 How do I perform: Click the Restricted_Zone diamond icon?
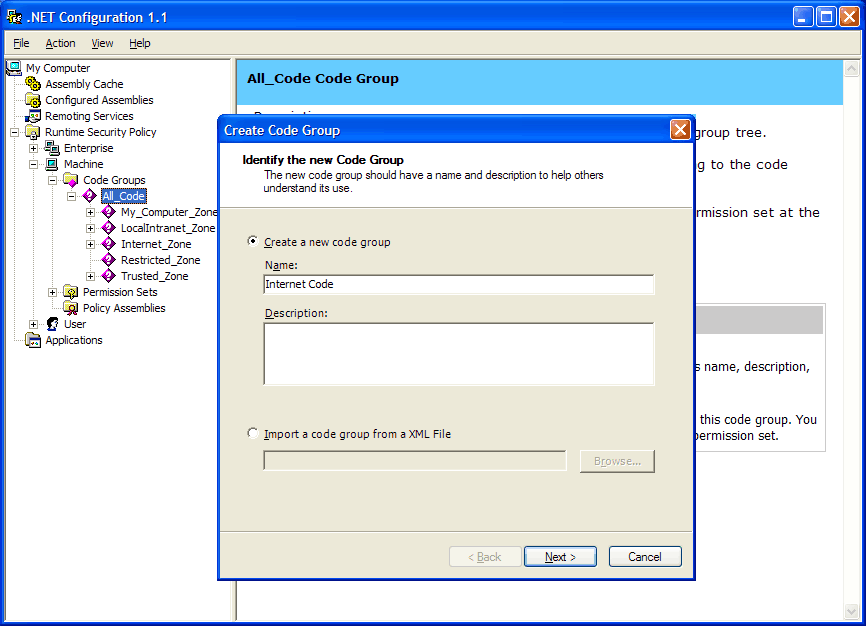coord(109,260)
